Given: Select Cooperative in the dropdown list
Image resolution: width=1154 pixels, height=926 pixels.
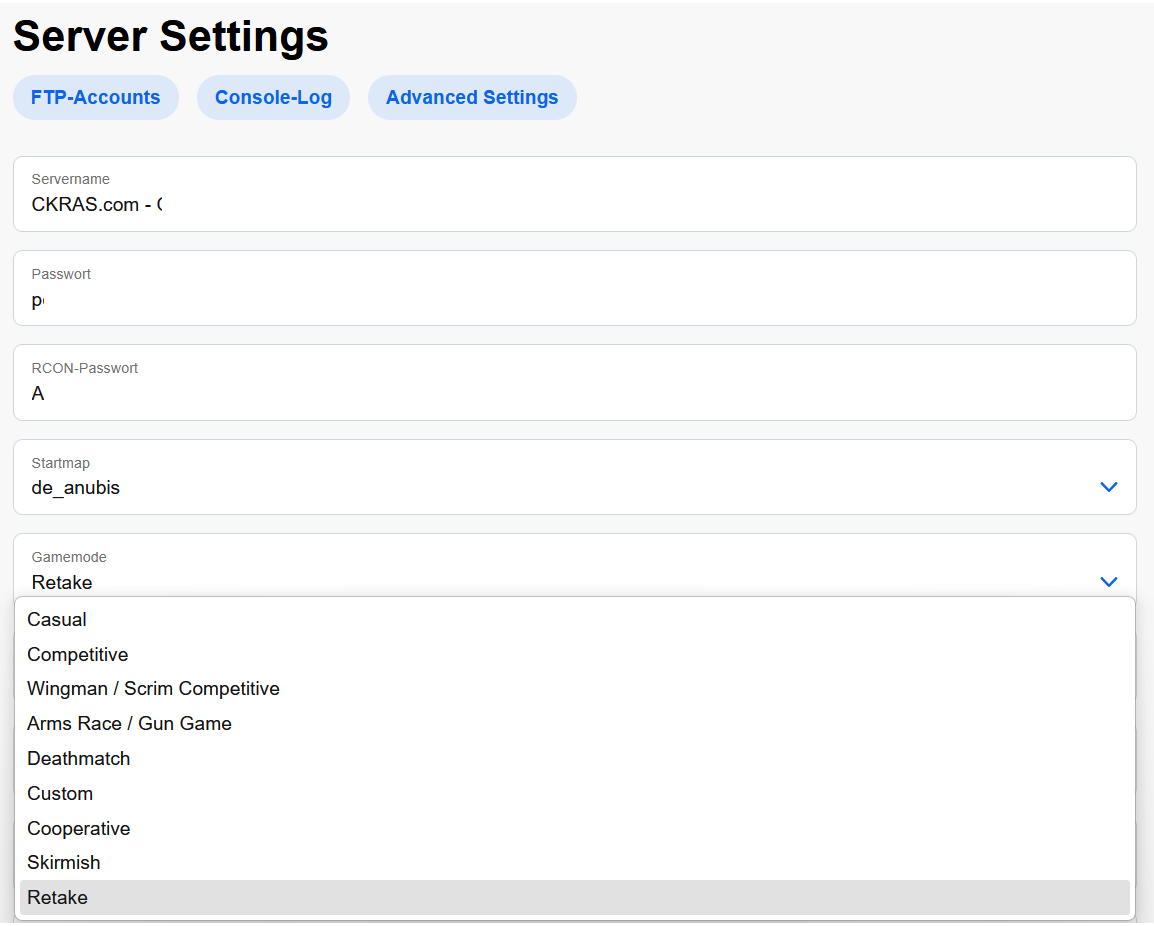Looking at the screenshot, I should pyautogui.click(x=79, y=828).
